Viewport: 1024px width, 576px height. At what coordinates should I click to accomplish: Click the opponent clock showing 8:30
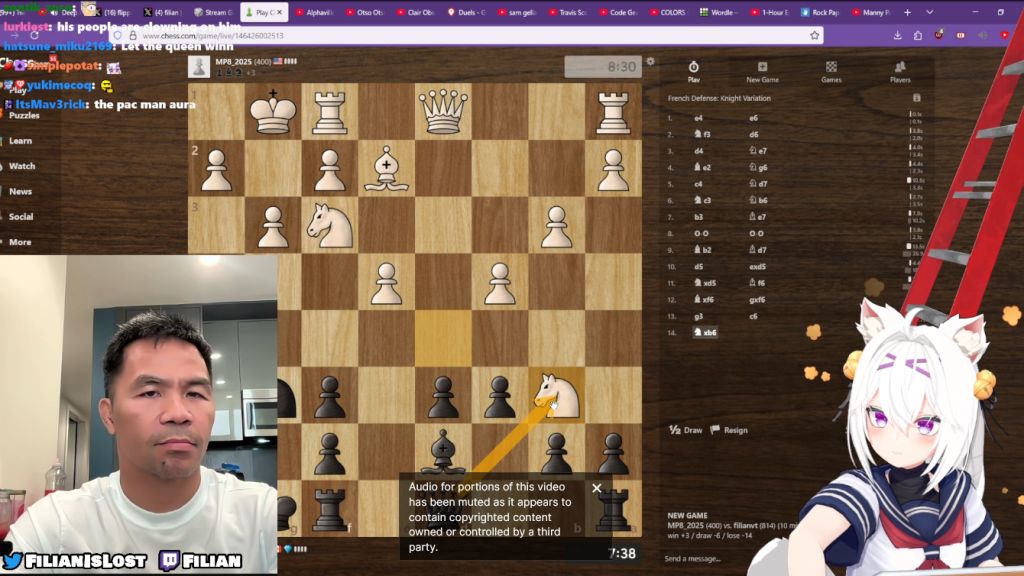[x=603, y=67]
